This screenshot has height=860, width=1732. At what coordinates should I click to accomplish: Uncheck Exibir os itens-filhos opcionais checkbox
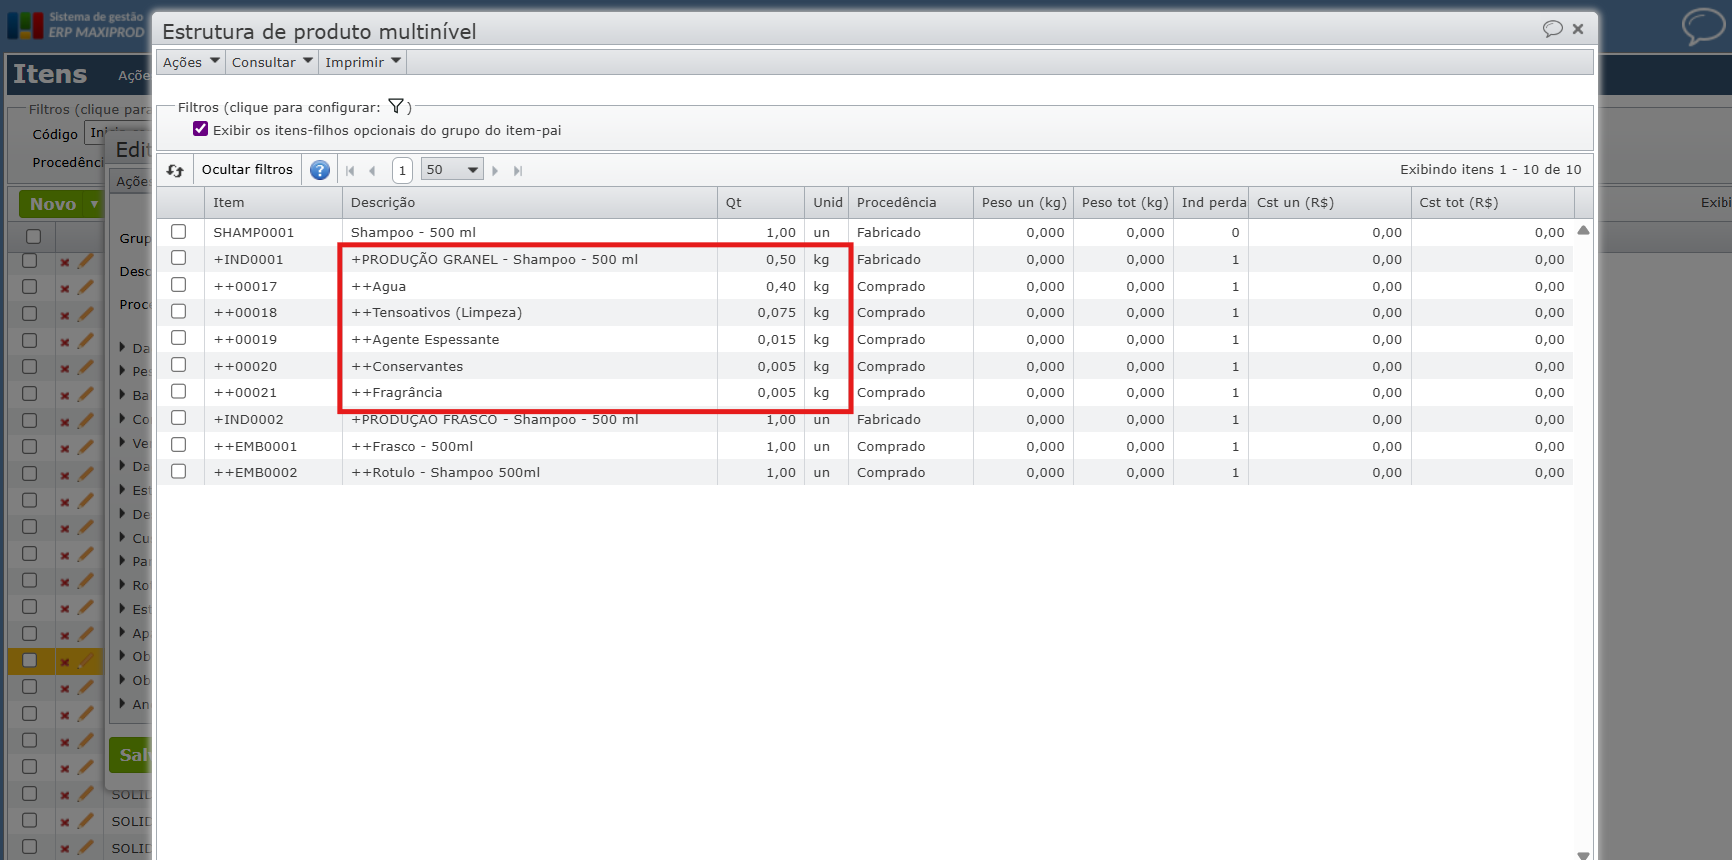coord(200,129)
